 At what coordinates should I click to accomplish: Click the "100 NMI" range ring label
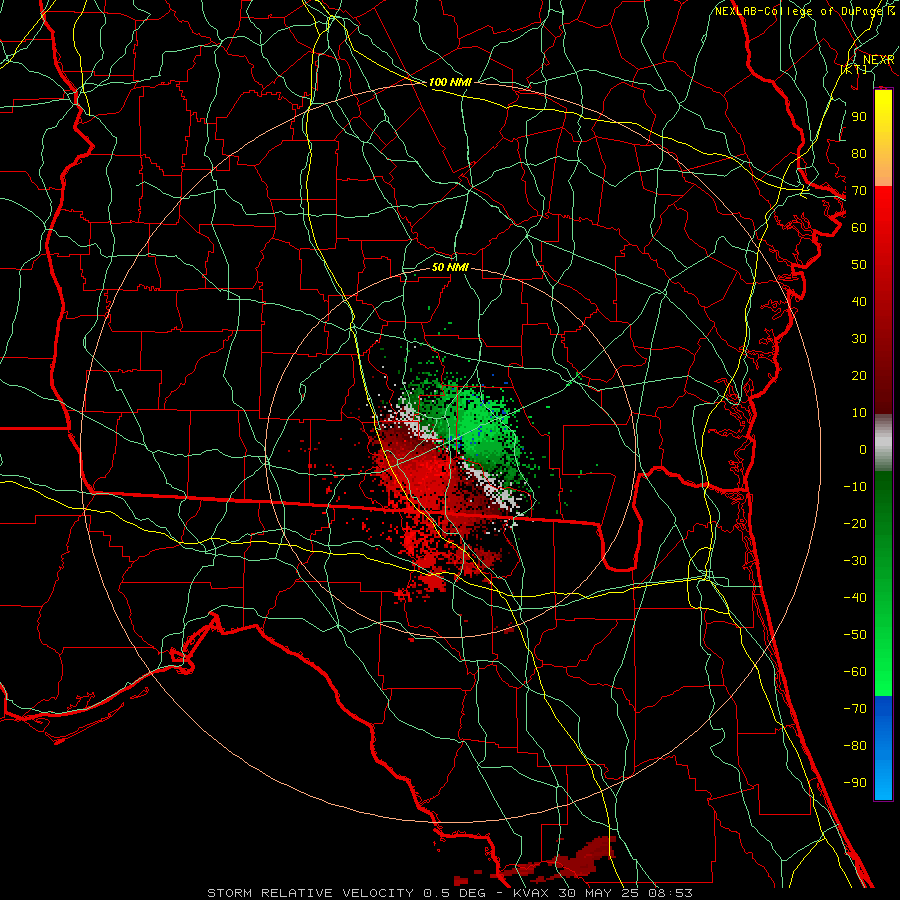point(450,82)
